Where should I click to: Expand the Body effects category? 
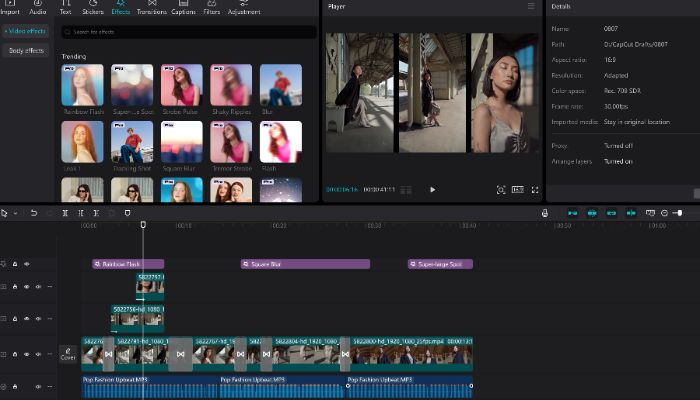click(26, 50)
